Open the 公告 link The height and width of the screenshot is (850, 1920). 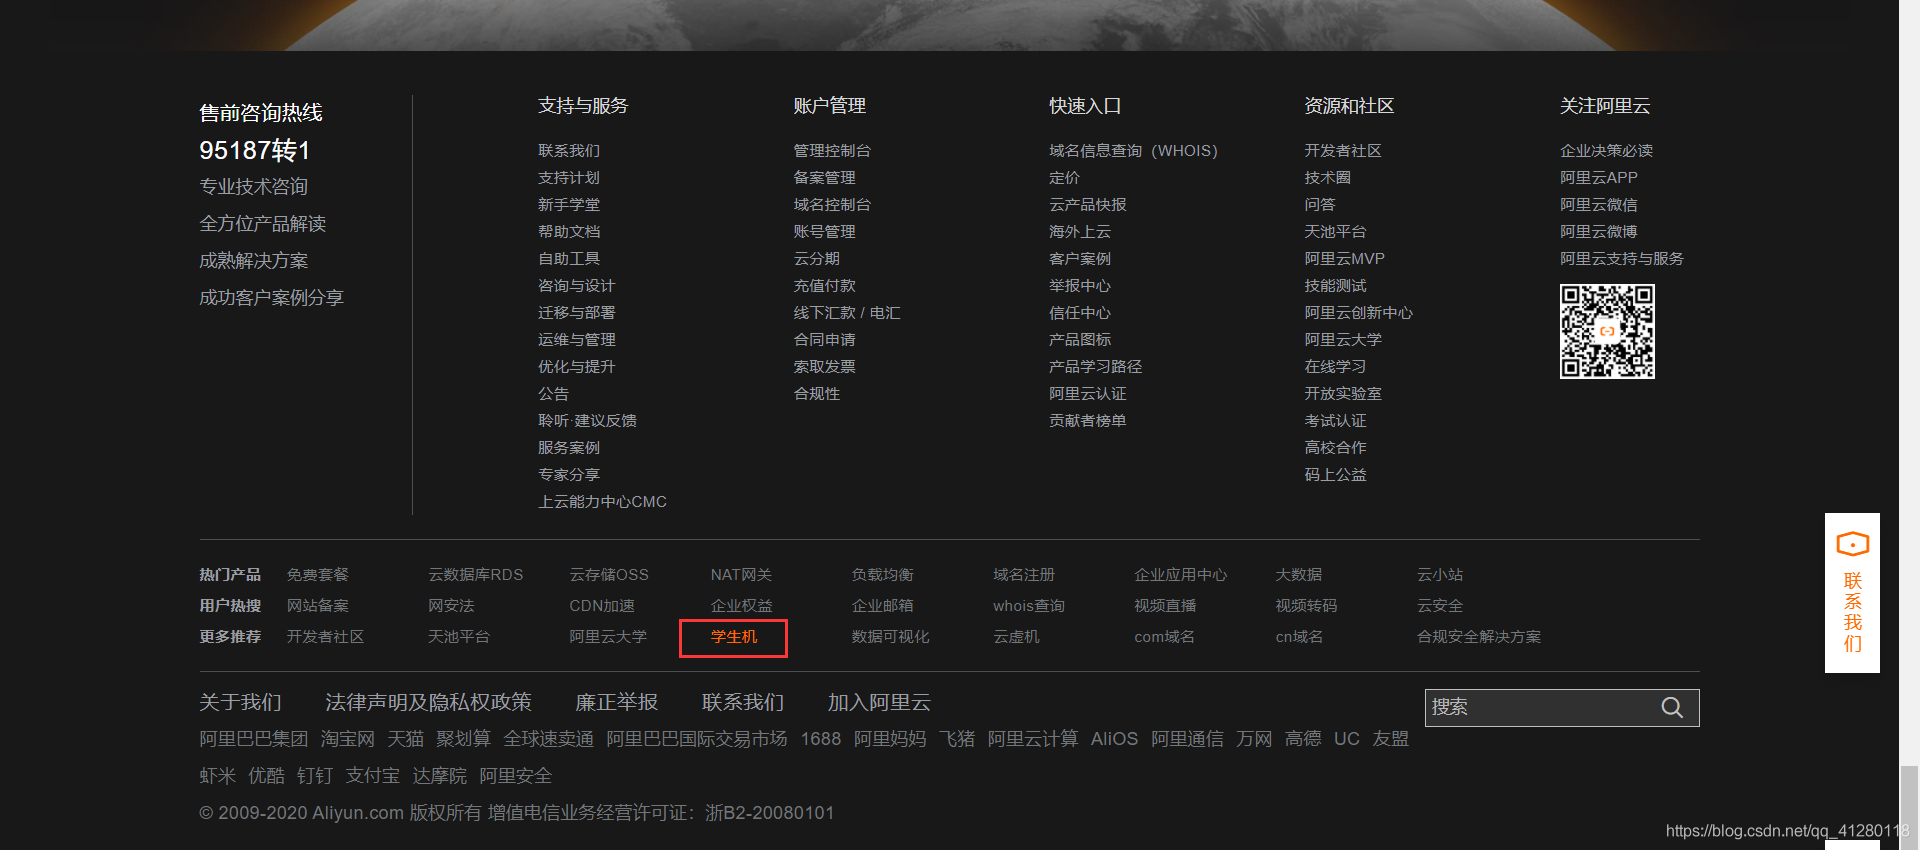click(553, 394)
